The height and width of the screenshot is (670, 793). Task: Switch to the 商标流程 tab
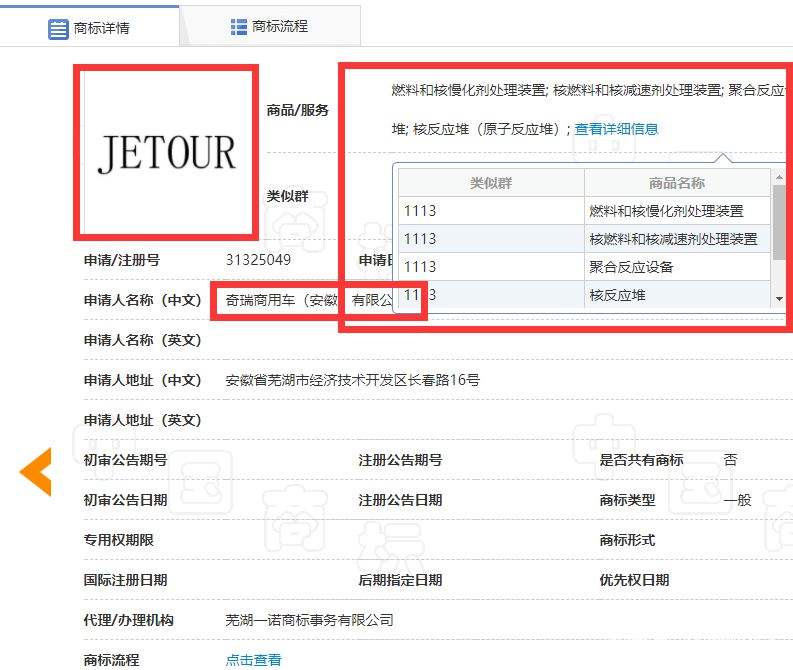click(270, 26)
